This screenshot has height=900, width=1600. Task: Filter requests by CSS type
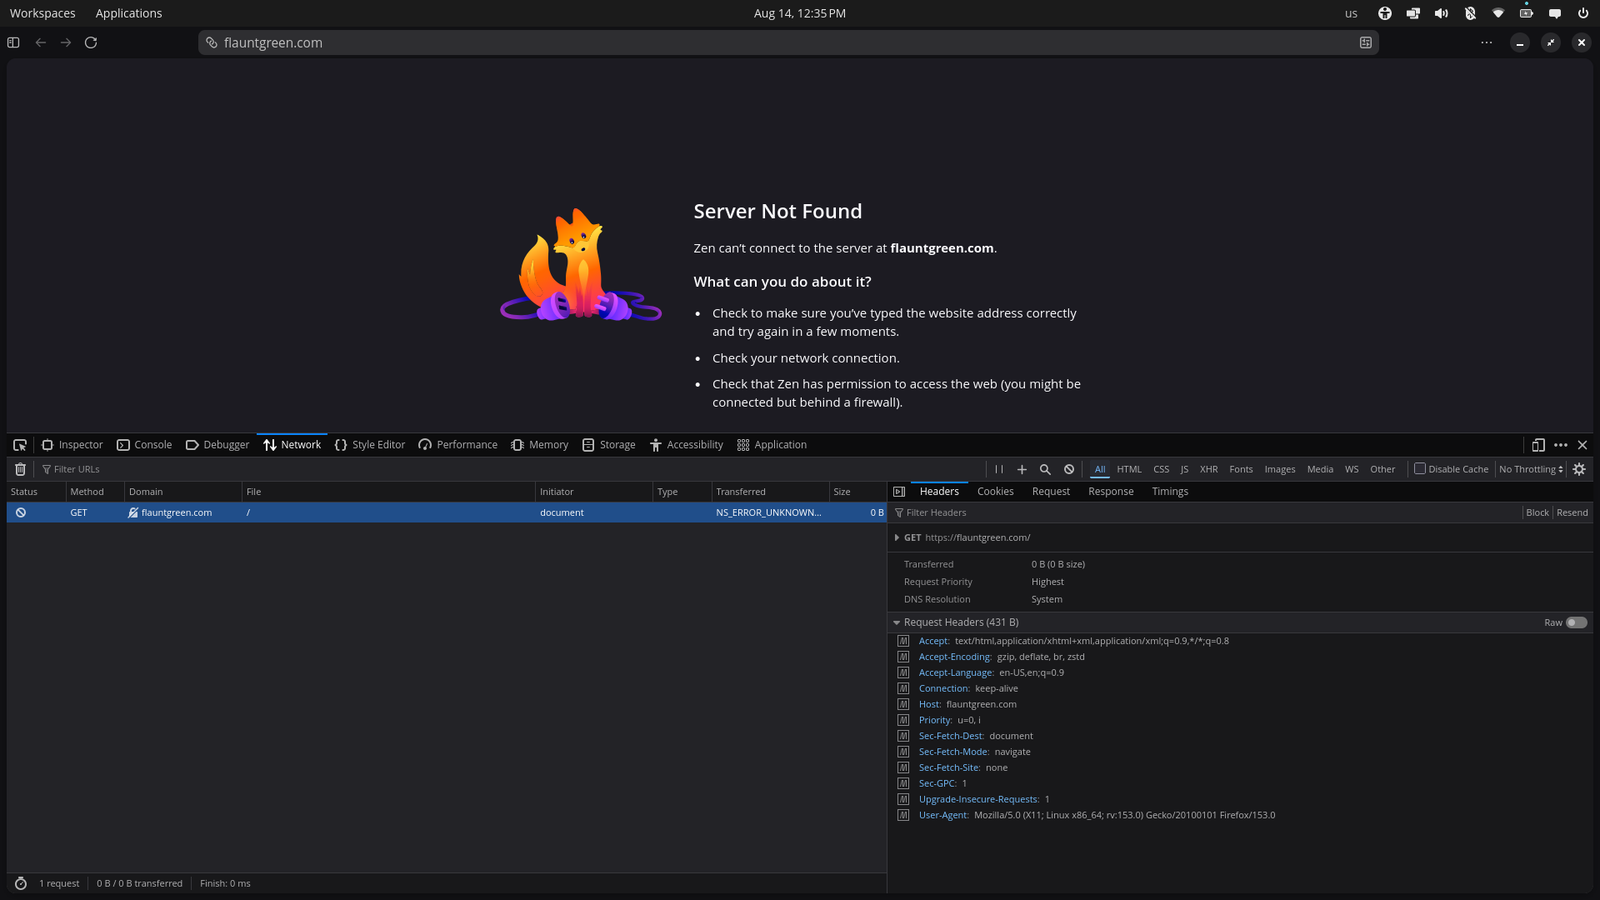[1161, 469]
